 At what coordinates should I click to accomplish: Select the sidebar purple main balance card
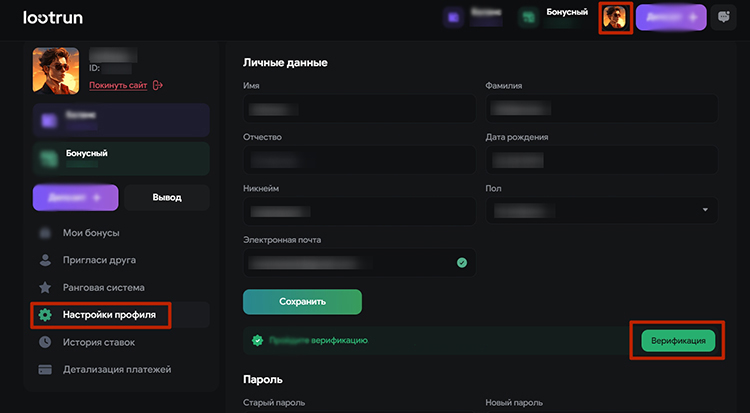[x=121, y=120]
